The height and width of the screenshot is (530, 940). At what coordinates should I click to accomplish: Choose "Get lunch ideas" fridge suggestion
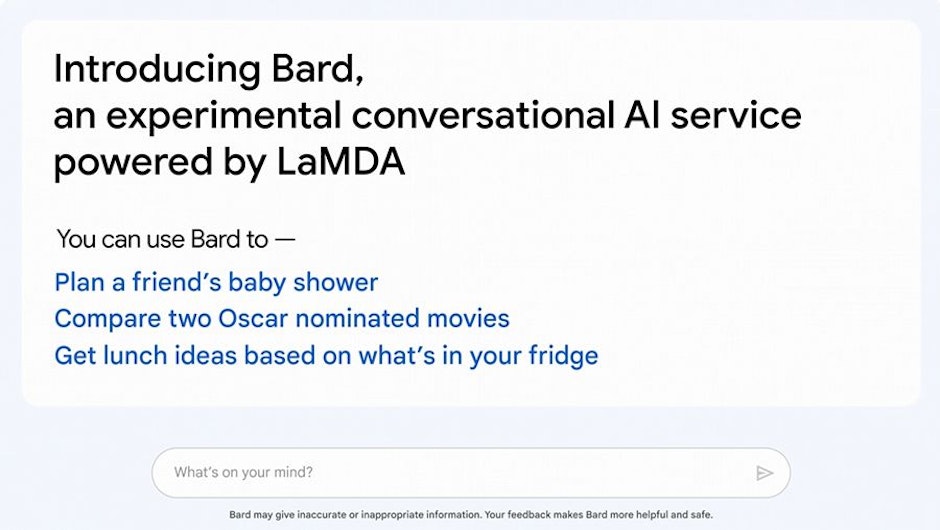click(x=326, y=356)
